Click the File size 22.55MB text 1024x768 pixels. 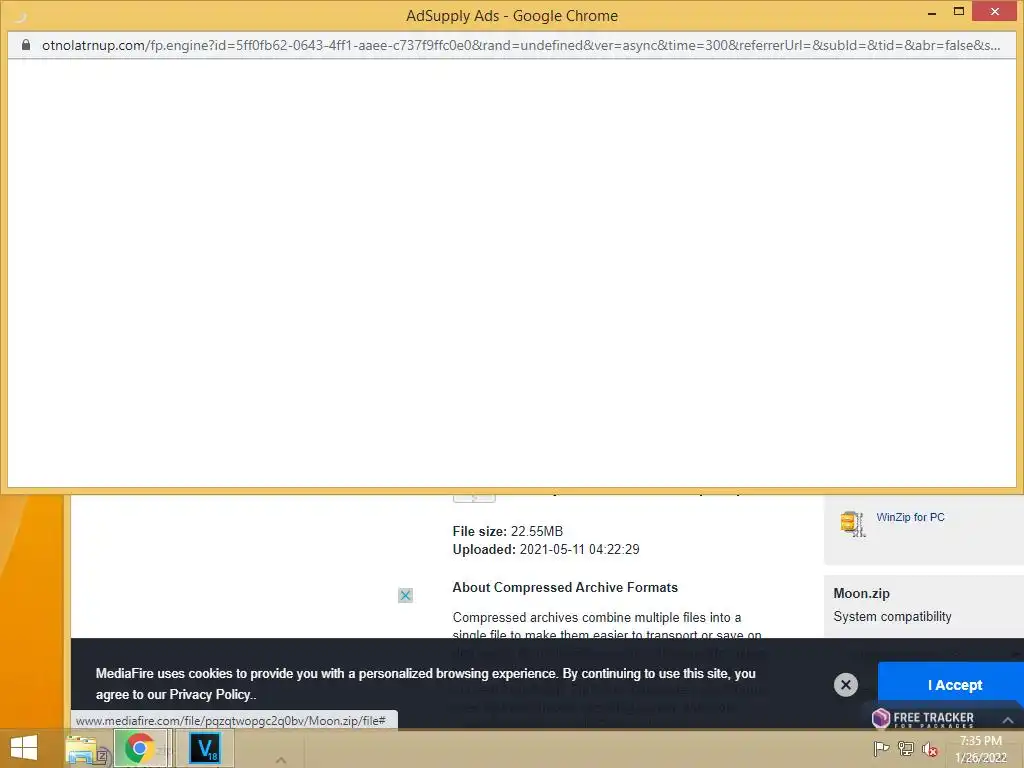pos(507,532)
